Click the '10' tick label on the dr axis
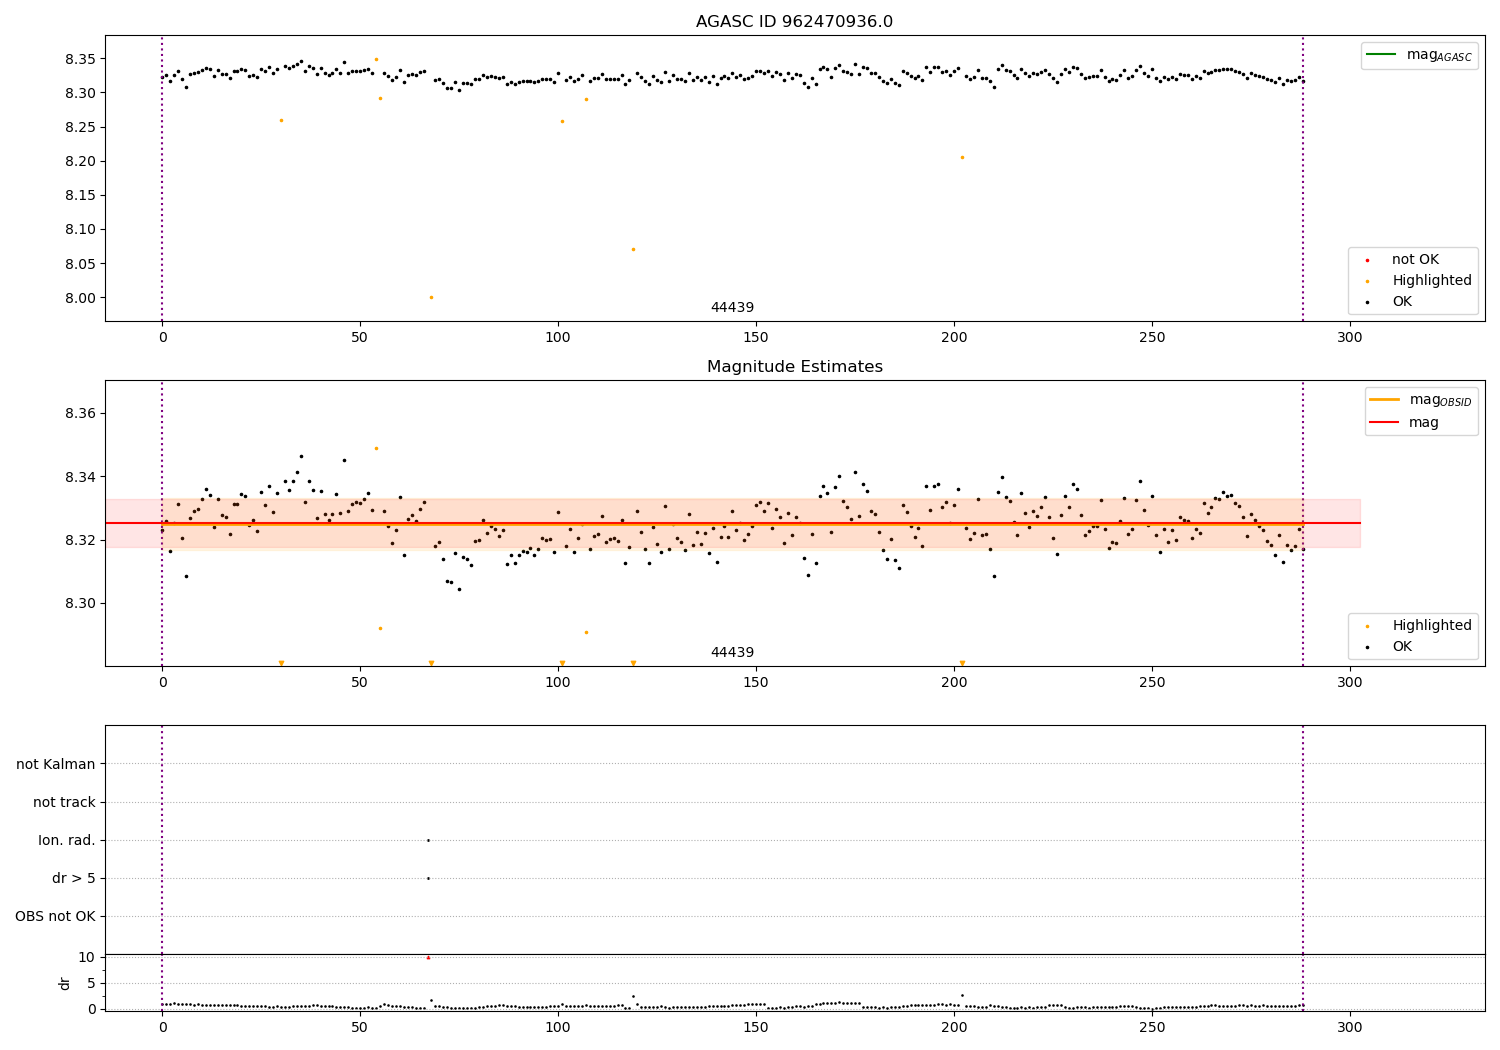Image resolution: width=1500 pixels, height=1050 pixels. (86, 957)
